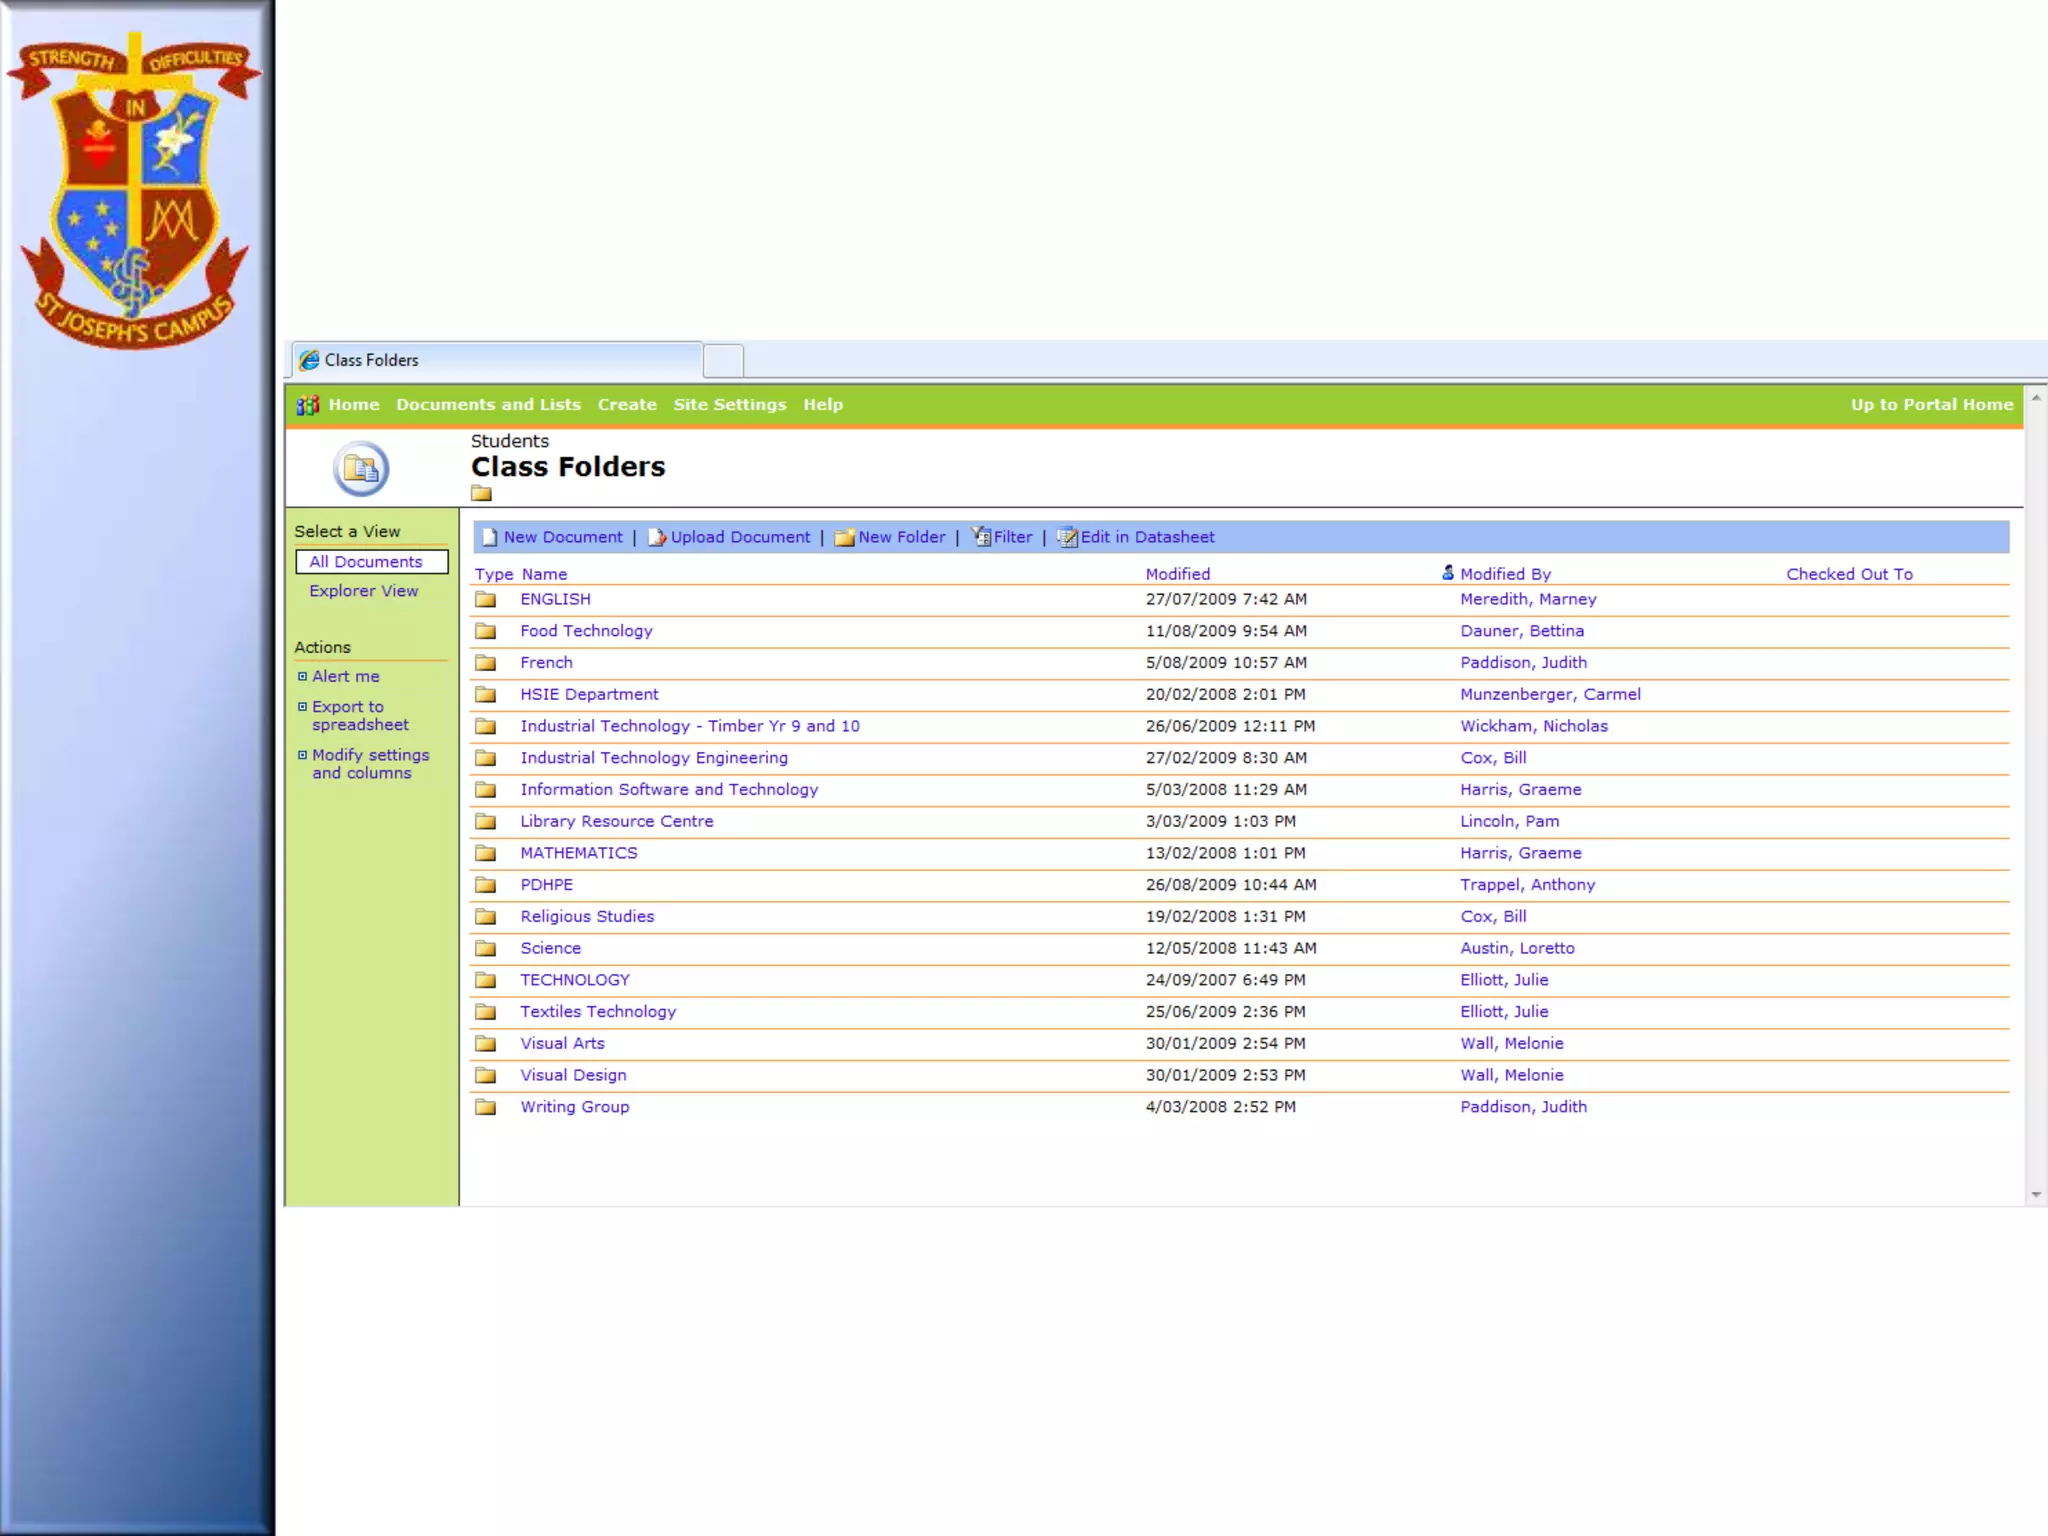Click the New Folder icon in toolbar
The image size is (2048, 1536).
click(x=844, y=538)
